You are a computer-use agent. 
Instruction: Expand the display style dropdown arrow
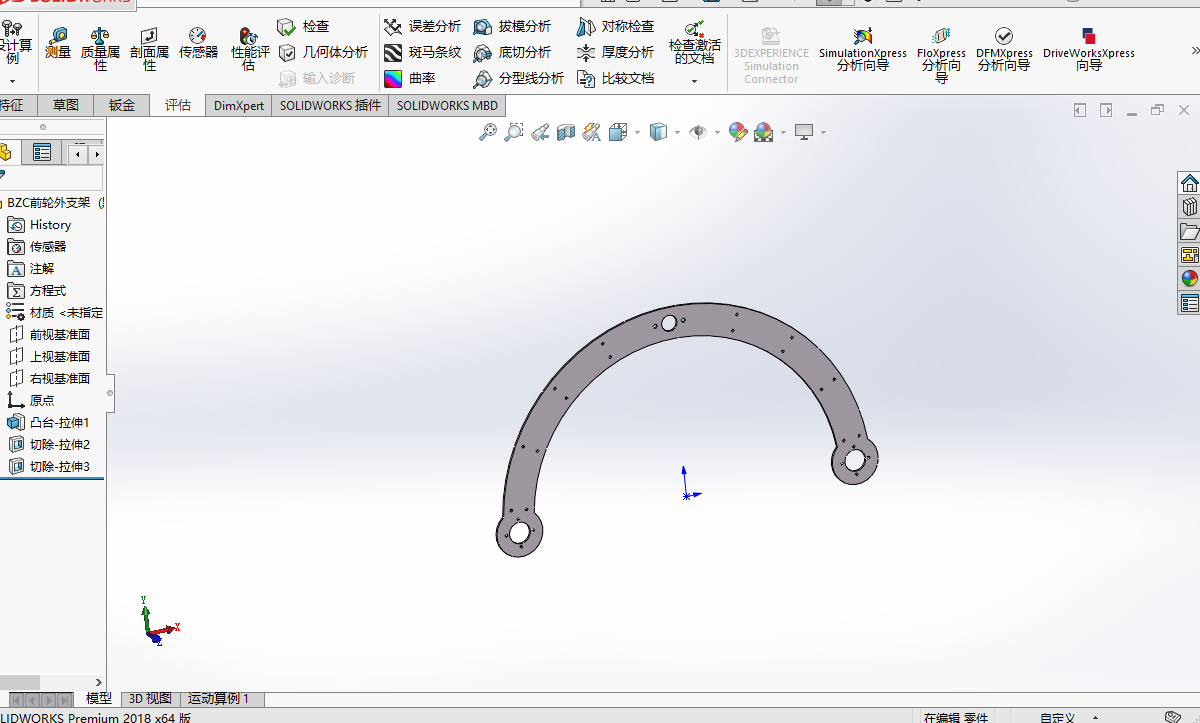pyautogui.click(x=677, y=132)
